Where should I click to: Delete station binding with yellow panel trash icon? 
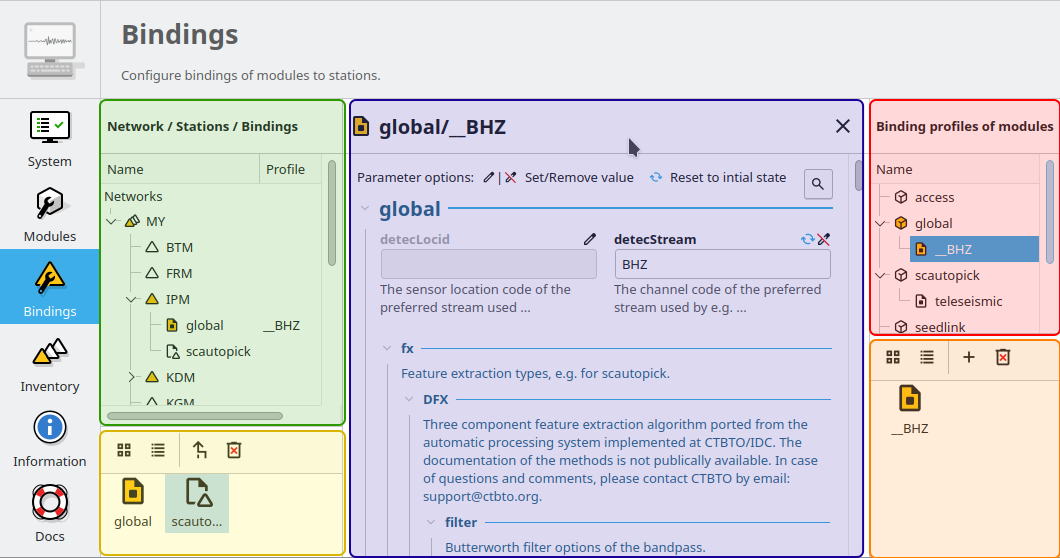(x=234, y=450)
